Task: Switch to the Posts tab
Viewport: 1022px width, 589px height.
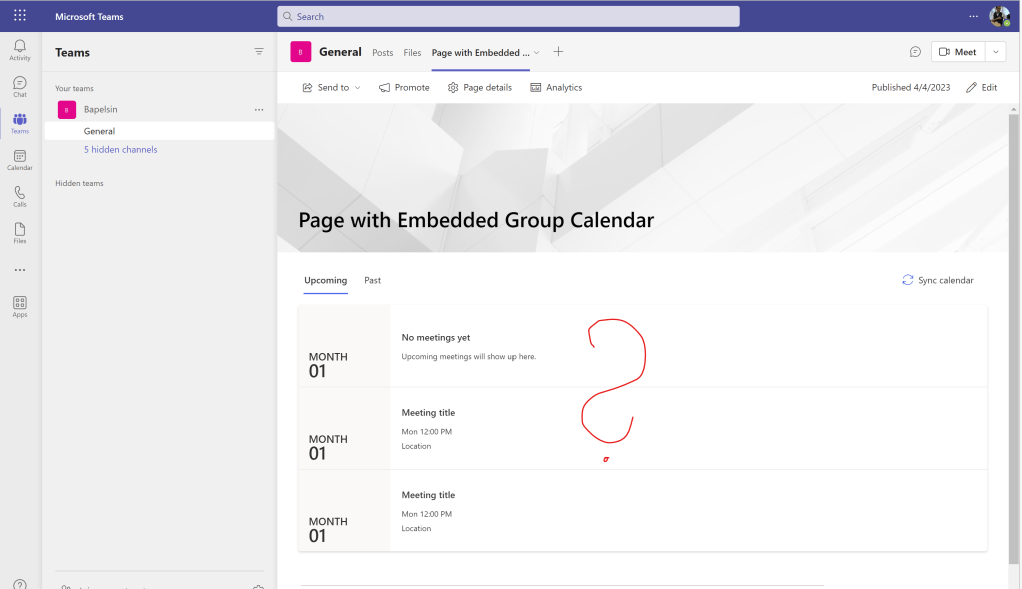Action: (x=382, y=53)
